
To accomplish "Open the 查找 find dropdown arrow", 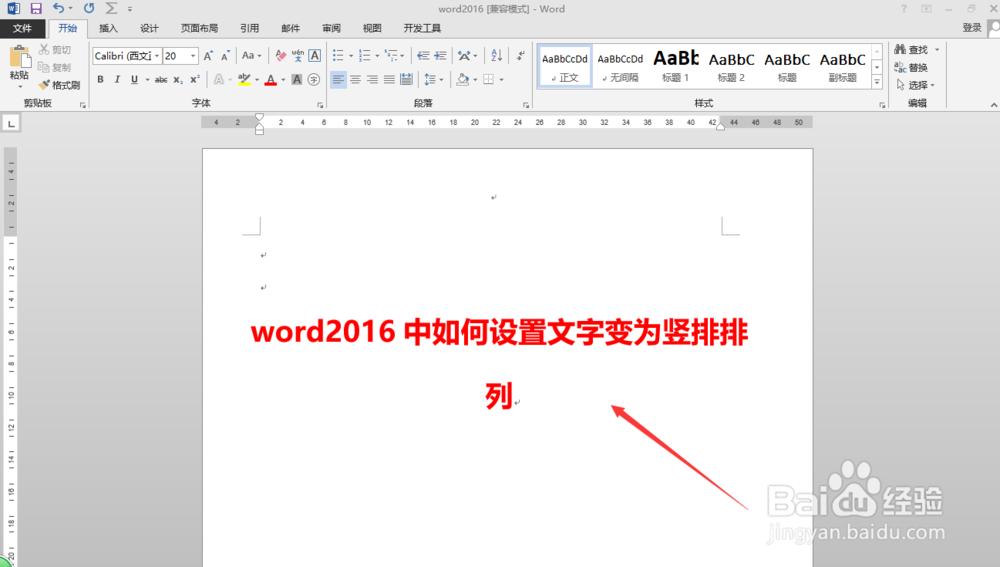I will click(937, 50).
